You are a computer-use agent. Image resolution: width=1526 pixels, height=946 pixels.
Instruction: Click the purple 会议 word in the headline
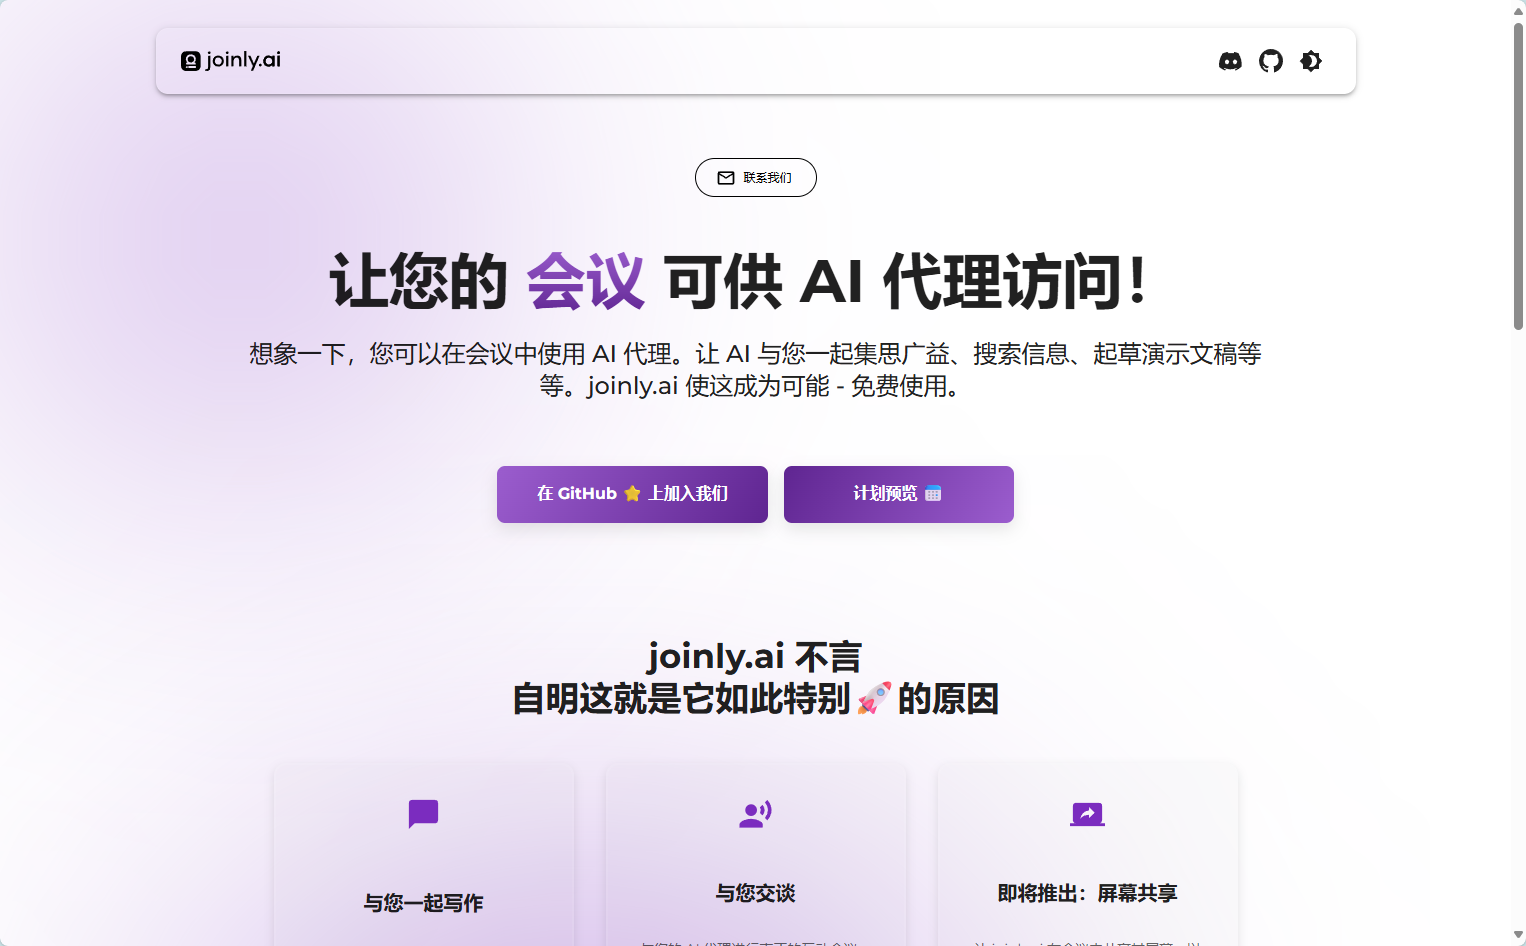click(586, 281)
